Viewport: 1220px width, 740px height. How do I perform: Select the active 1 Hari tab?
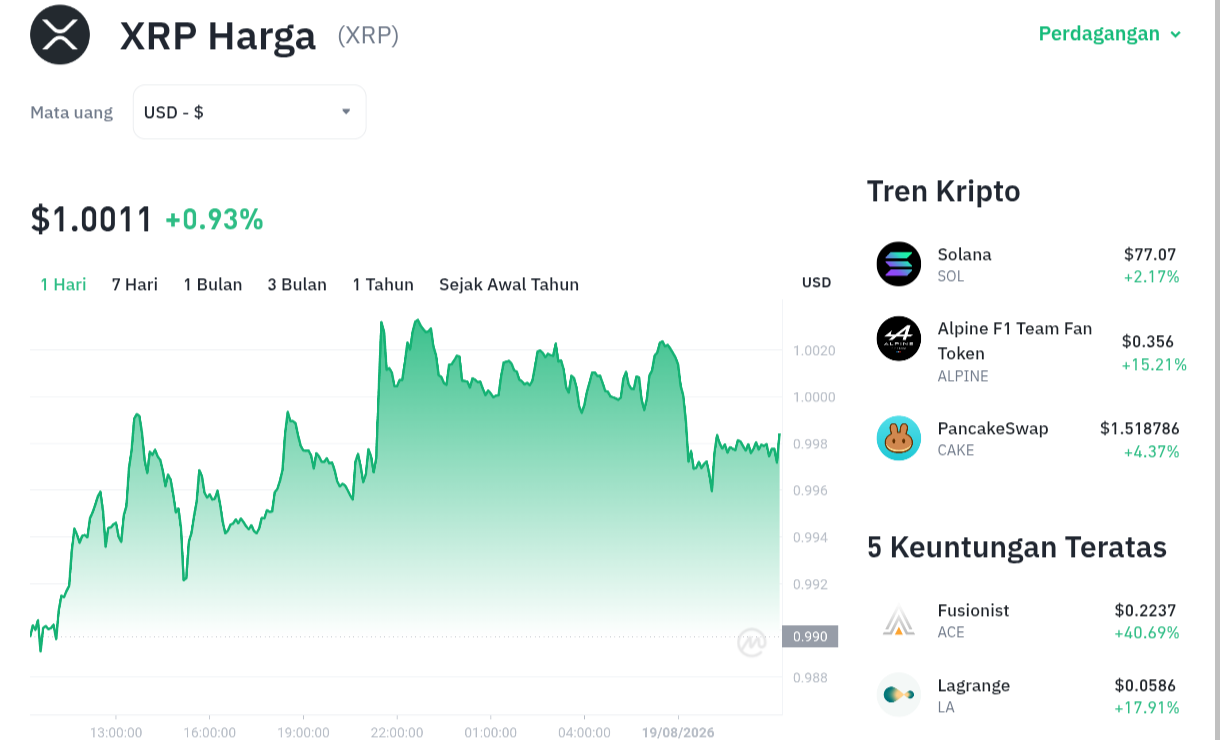(x=63, y=284)
